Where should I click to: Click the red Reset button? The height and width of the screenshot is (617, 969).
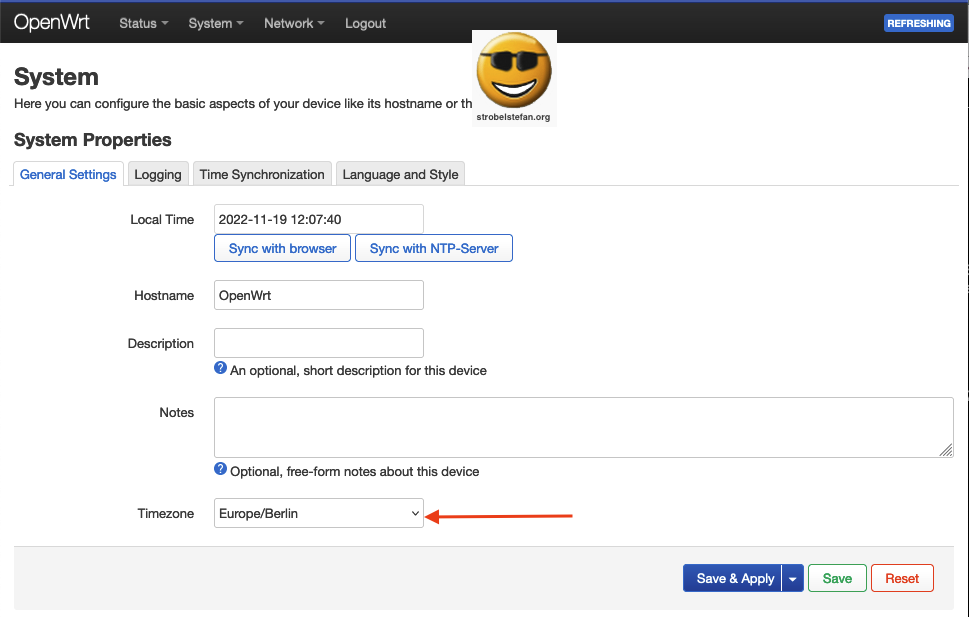pos(902,578)
